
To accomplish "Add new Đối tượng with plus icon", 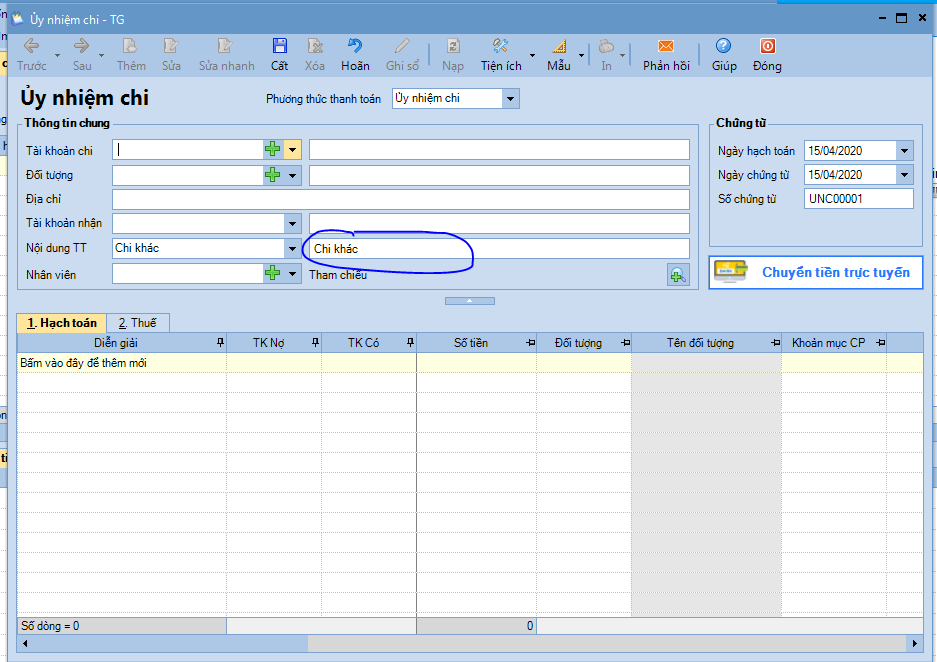I will pyautogui.click(x=272, y=175).
